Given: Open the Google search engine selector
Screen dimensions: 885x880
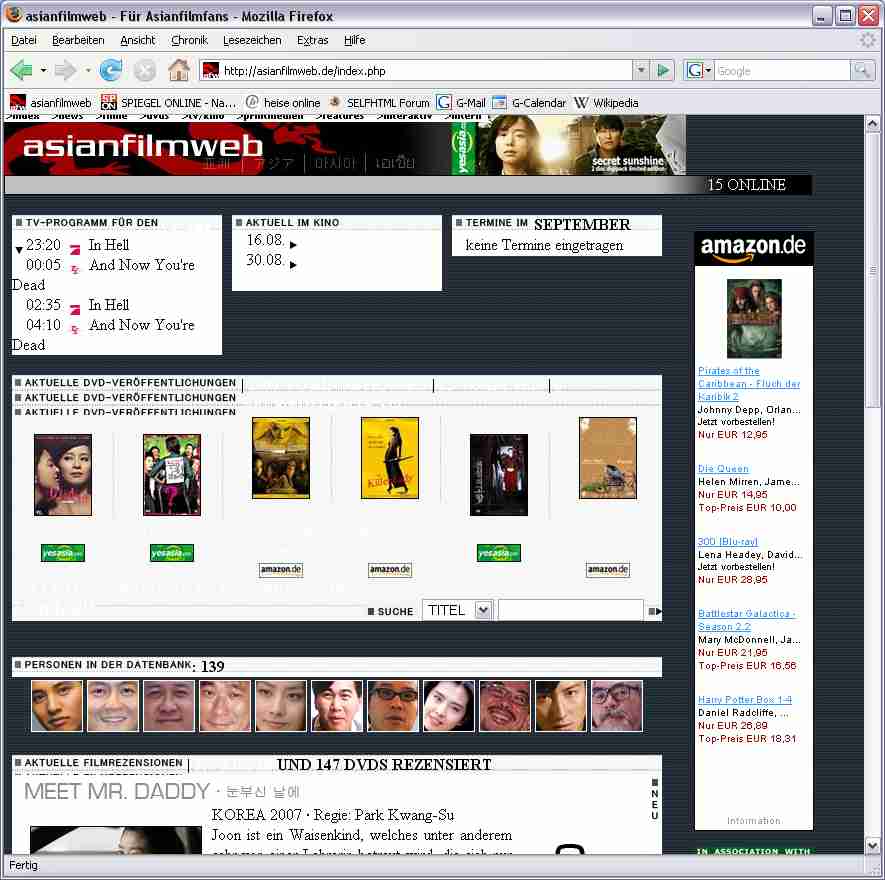Looking at the screenshot, I should tap(698, 71).
